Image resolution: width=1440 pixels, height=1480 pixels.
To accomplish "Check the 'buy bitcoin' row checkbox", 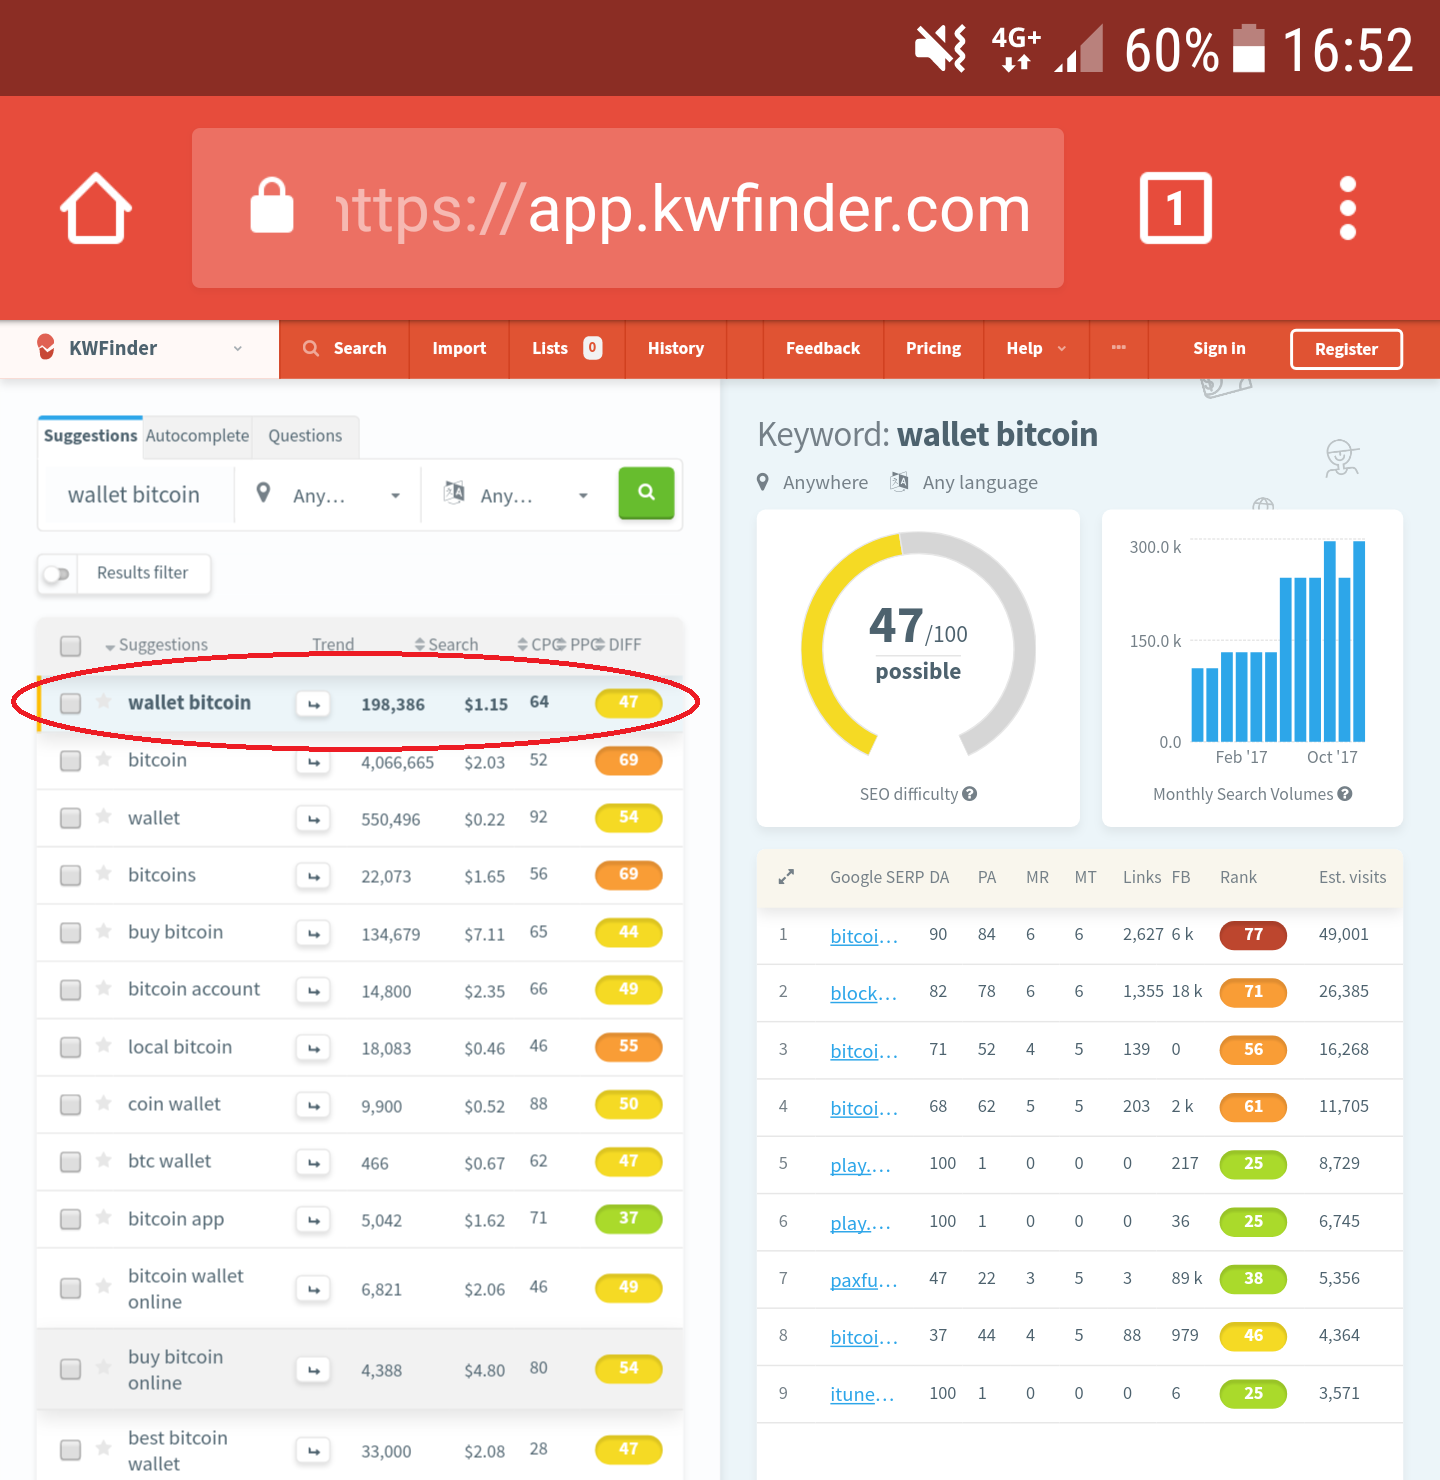I will click(x=70, y=933).
